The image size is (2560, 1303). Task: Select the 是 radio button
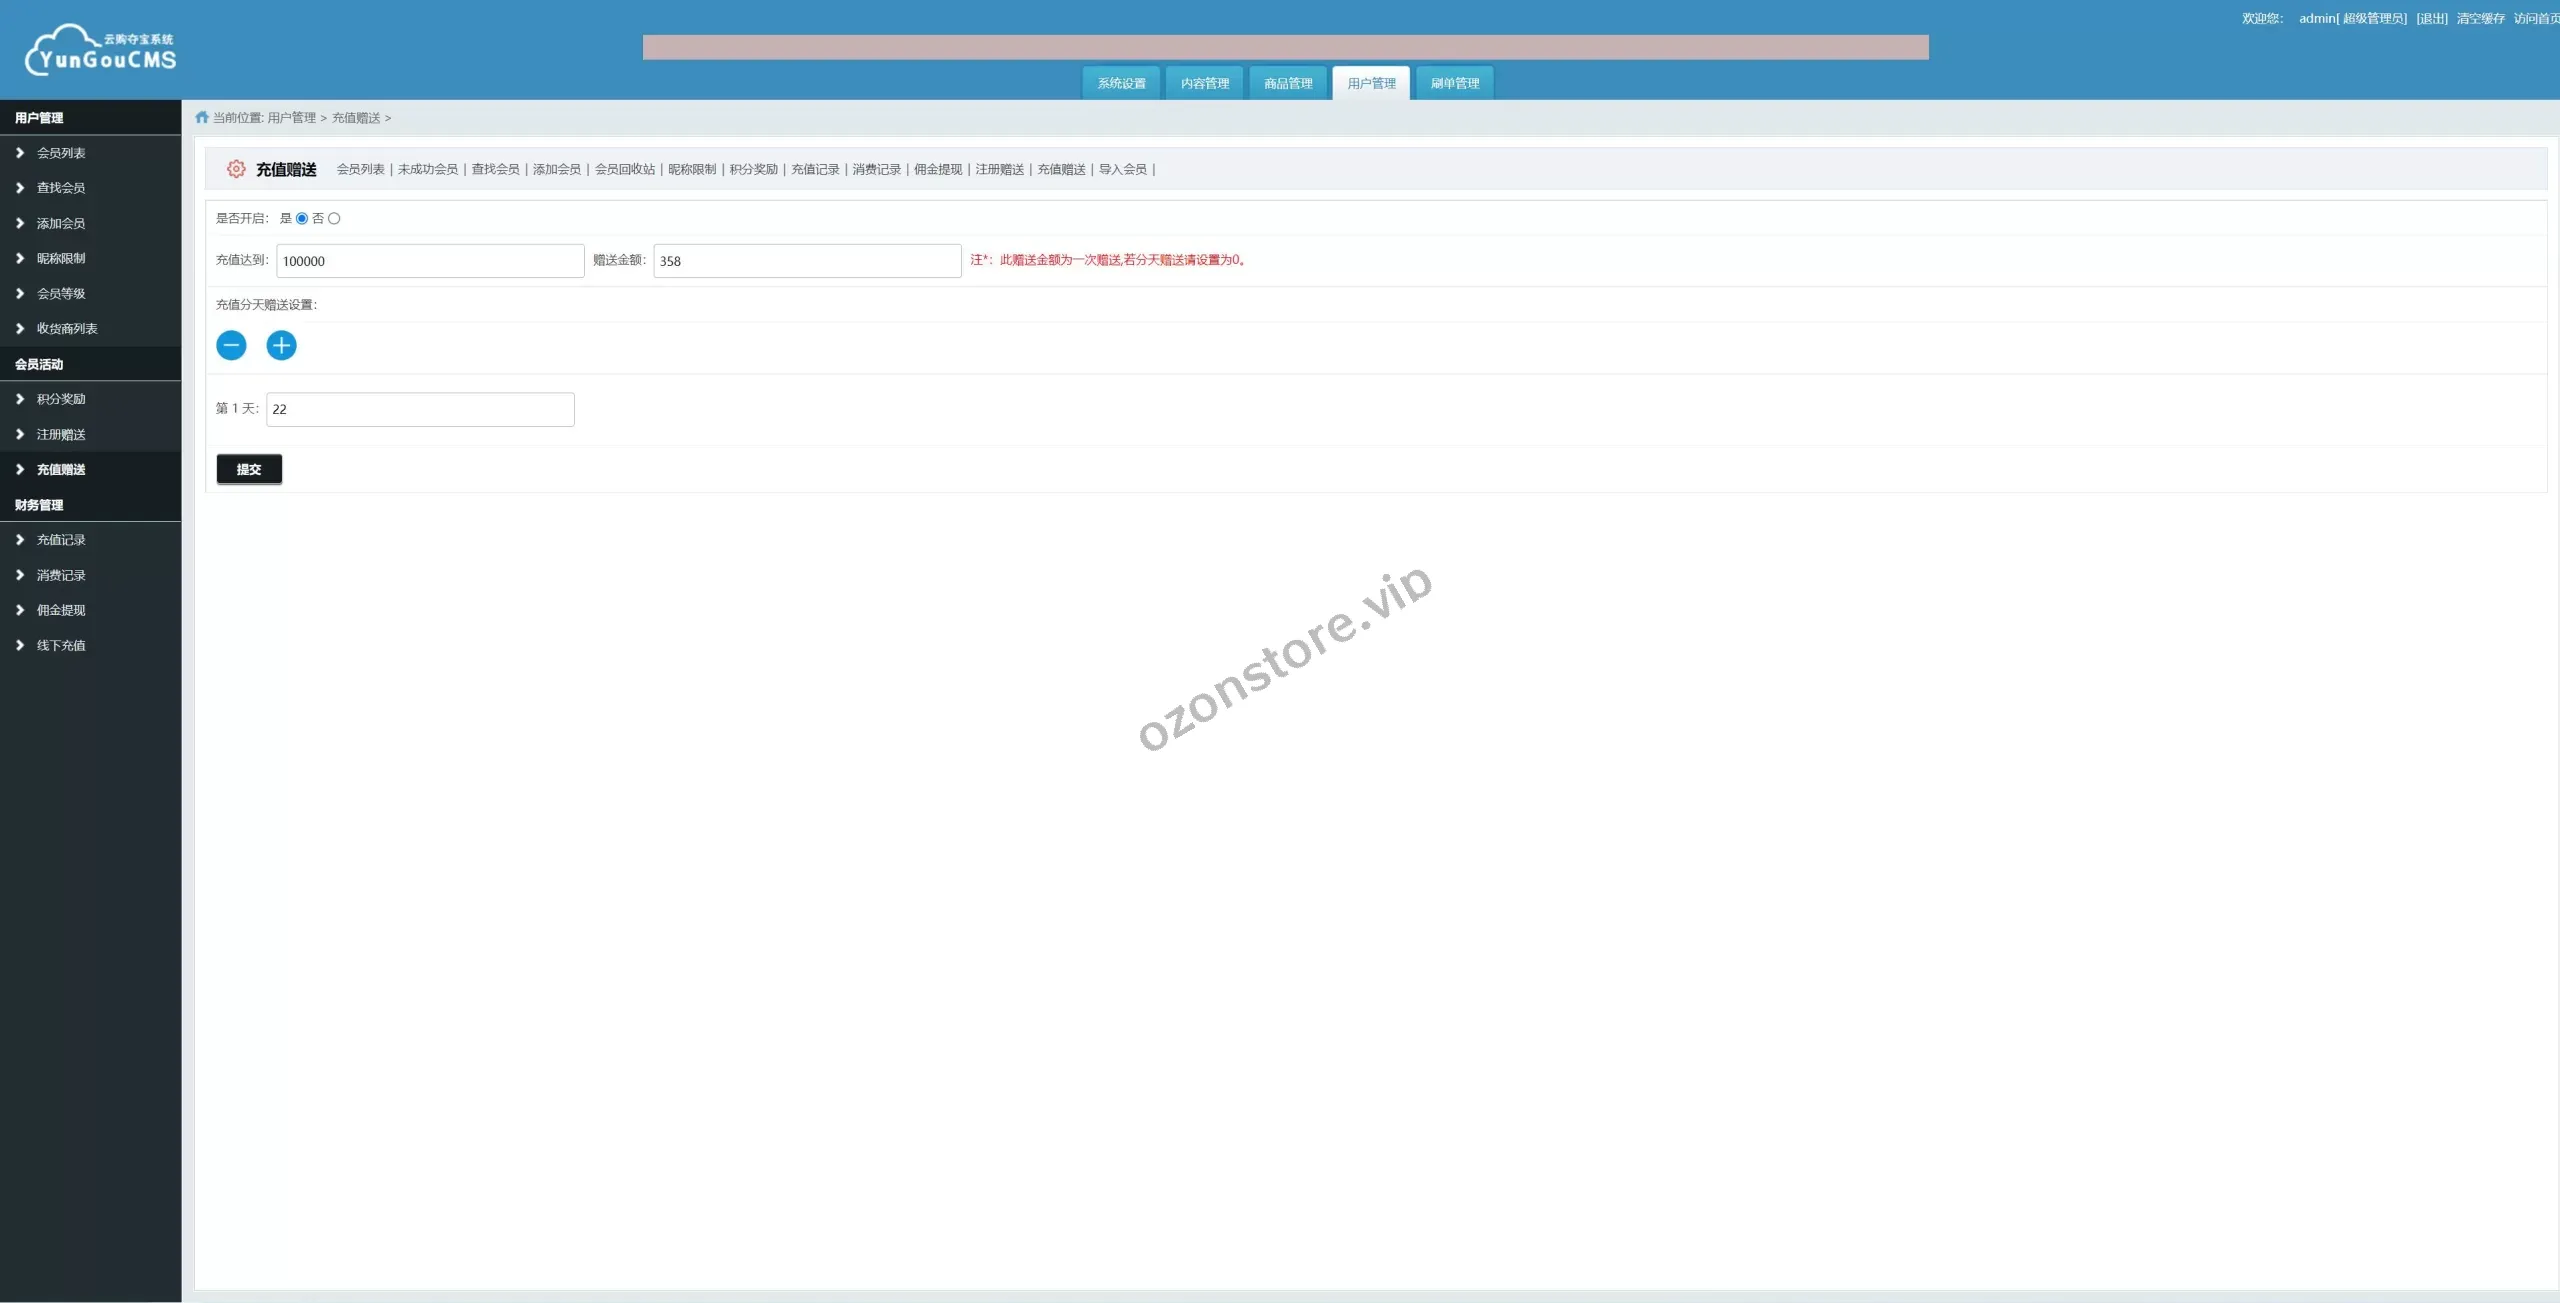(302, 218)
